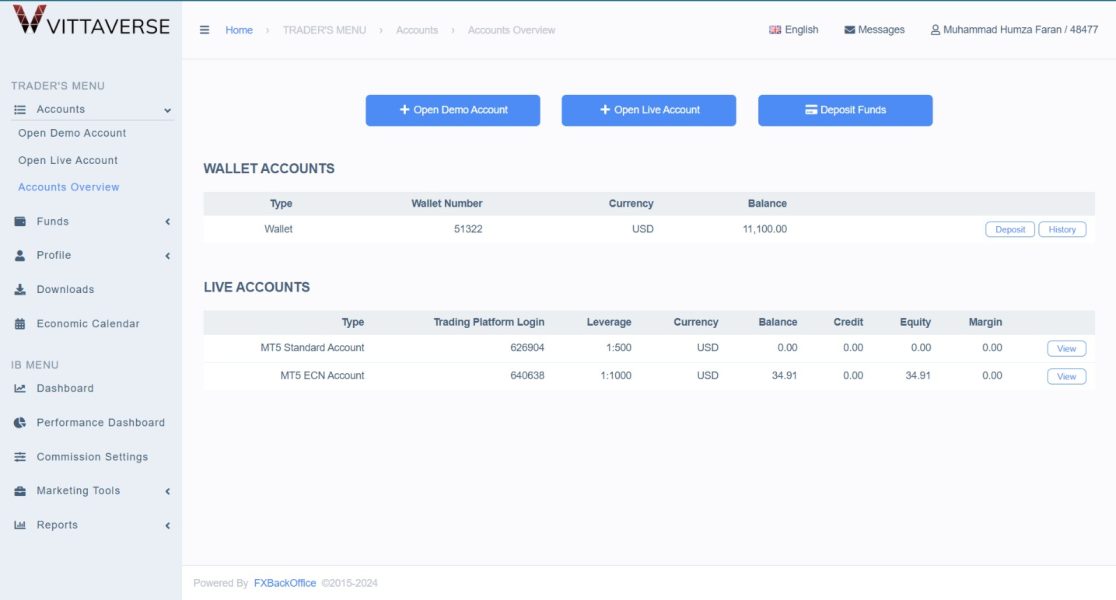
Task: Open Downloads from the sidebar
Action: pos(65,290)
